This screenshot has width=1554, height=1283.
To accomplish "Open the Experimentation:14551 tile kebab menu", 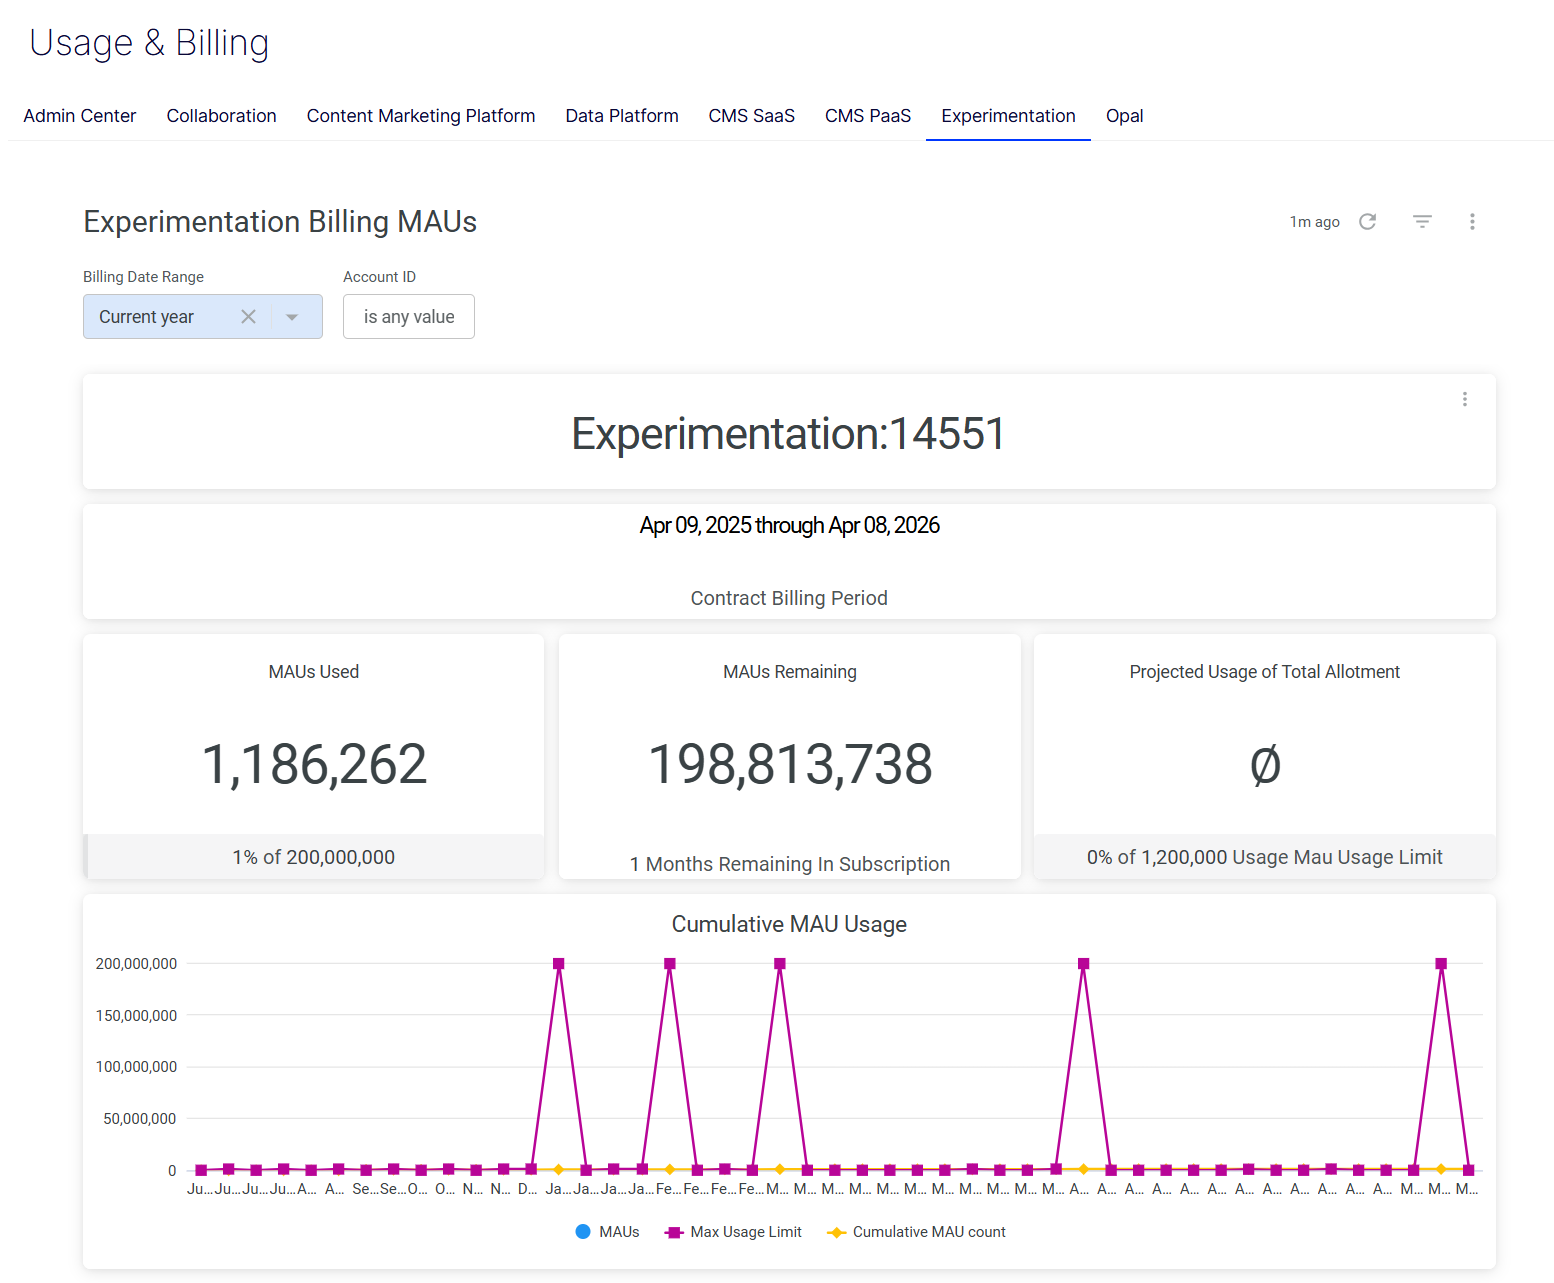I will 1464,399.
